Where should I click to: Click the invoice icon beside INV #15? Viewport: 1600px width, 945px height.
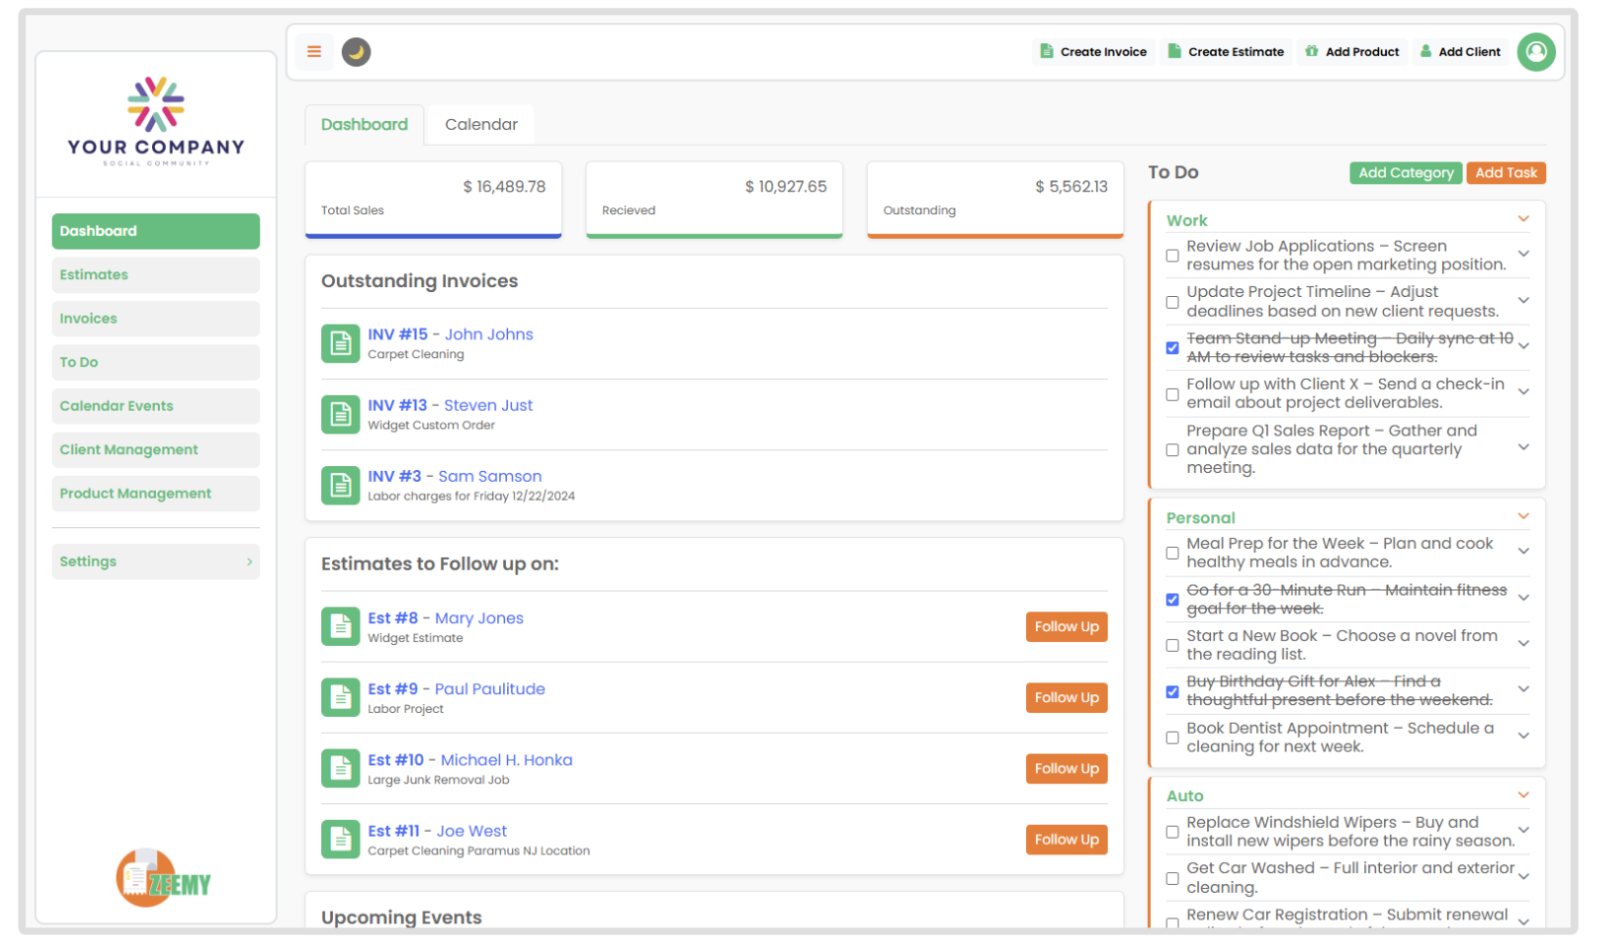tap(340, 343)
